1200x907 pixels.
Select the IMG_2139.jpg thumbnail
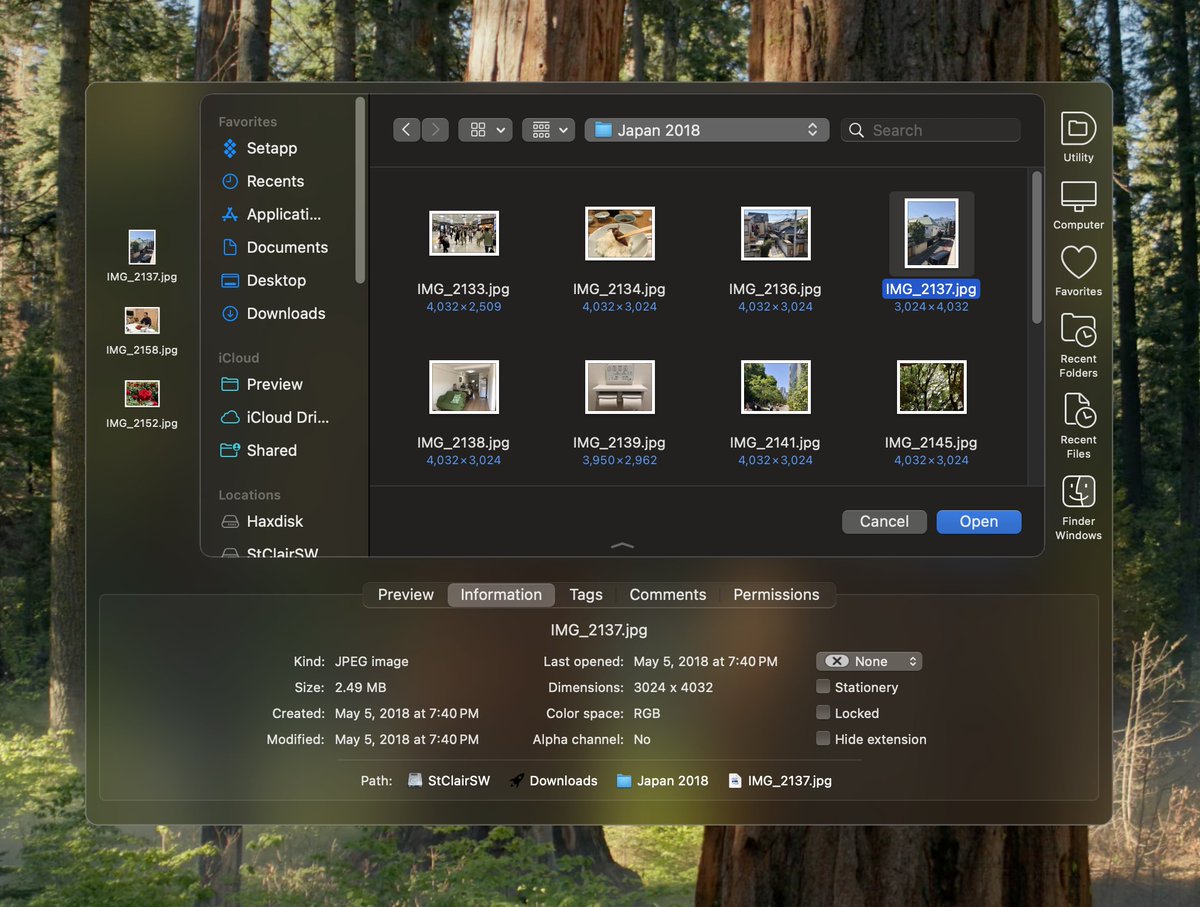click(620, 387)
